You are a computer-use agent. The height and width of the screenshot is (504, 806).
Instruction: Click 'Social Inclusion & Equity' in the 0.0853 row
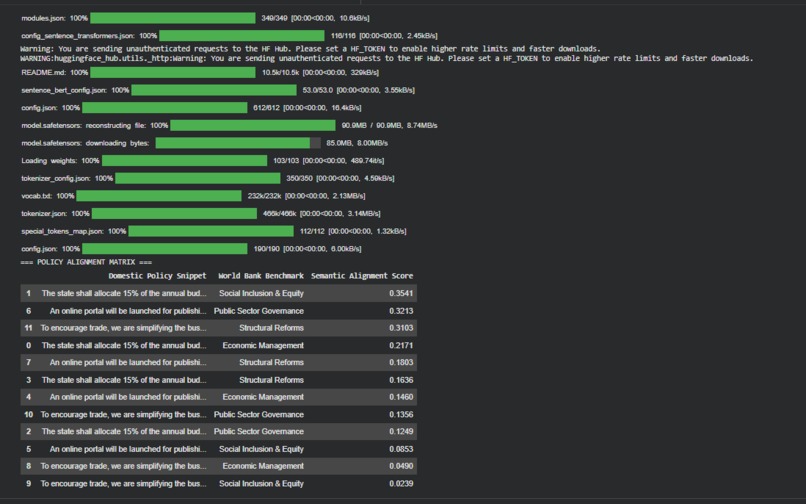(x=261, y=449)
